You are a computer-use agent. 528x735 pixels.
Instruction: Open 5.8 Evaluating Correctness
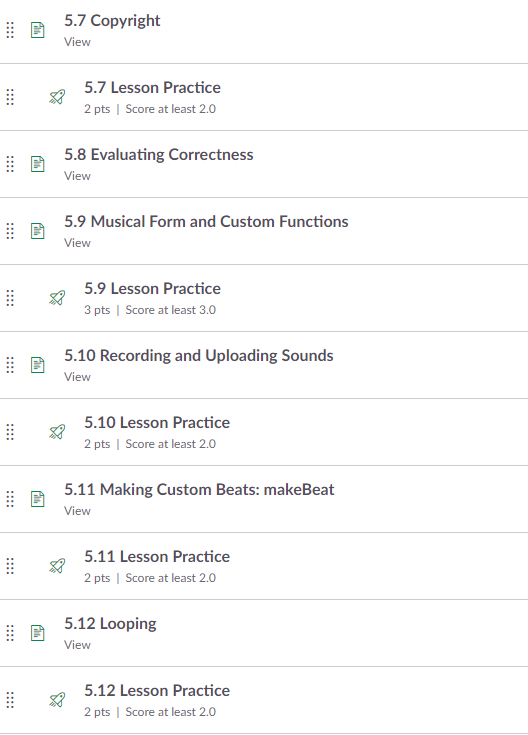coord(158,155)
